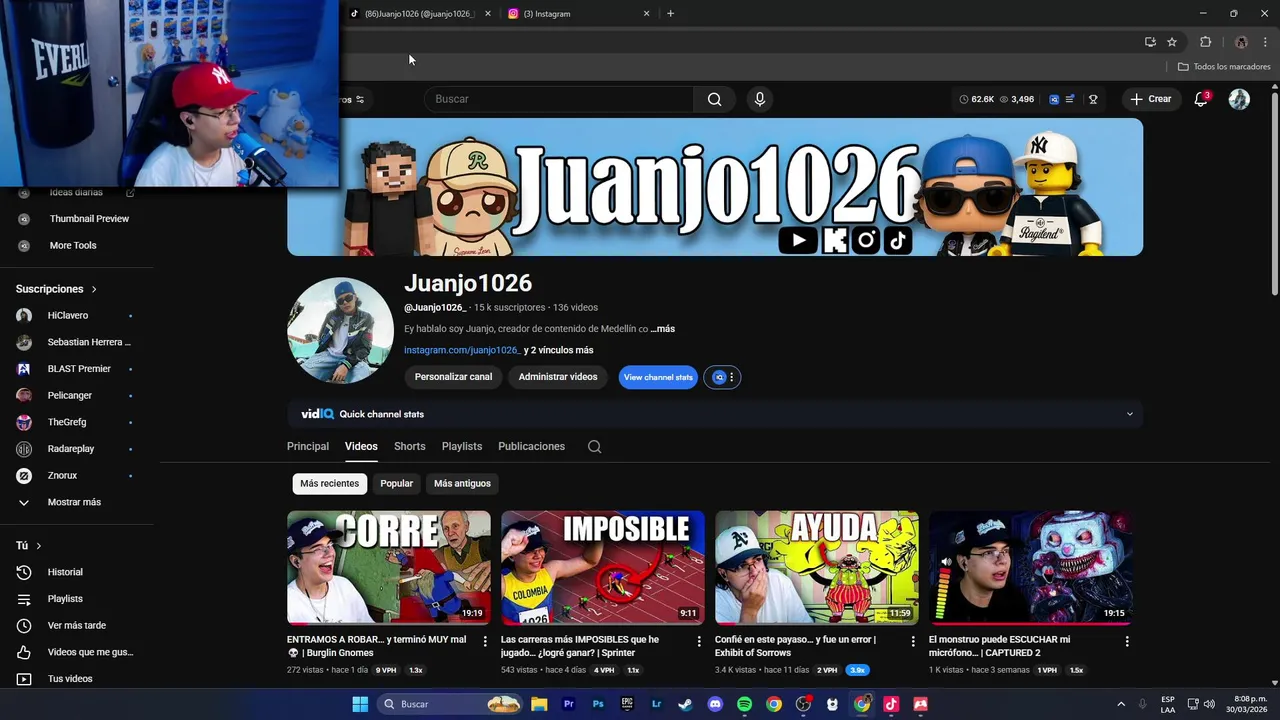The width and height of the screenshot is (1280, 720).
Task: Click the YouTube search magnifier button
Action: [x=714, y=99]
